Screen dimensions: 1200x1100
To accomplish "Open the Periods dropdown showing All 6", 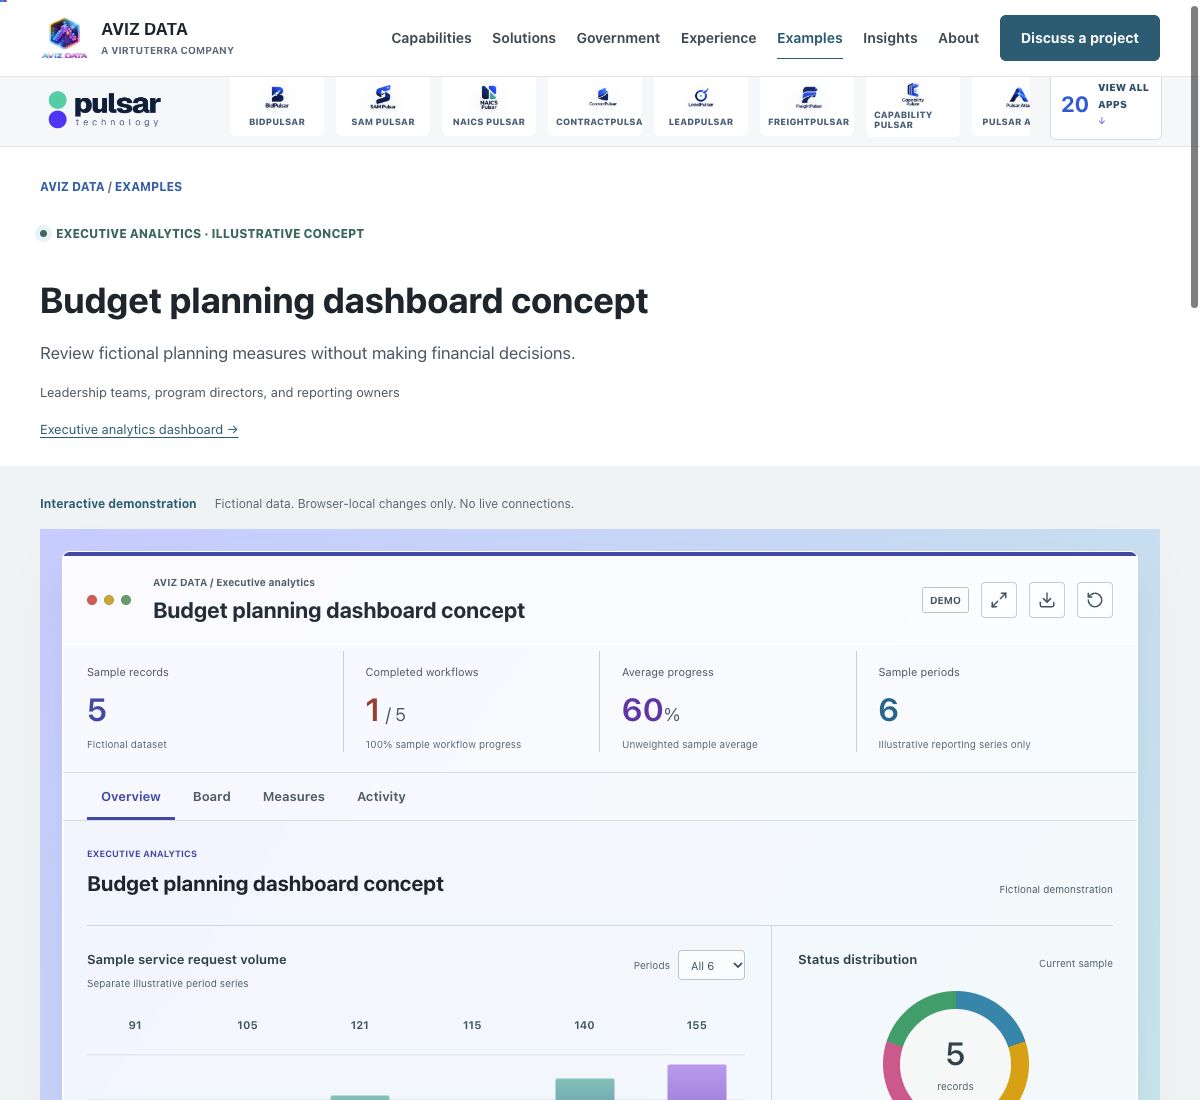I will tap(711, 965).
